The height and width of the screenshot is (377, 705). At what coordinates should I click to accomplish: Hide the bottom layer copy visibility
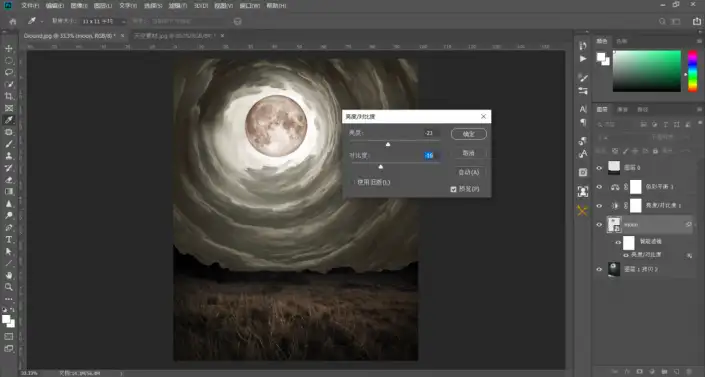599,269
